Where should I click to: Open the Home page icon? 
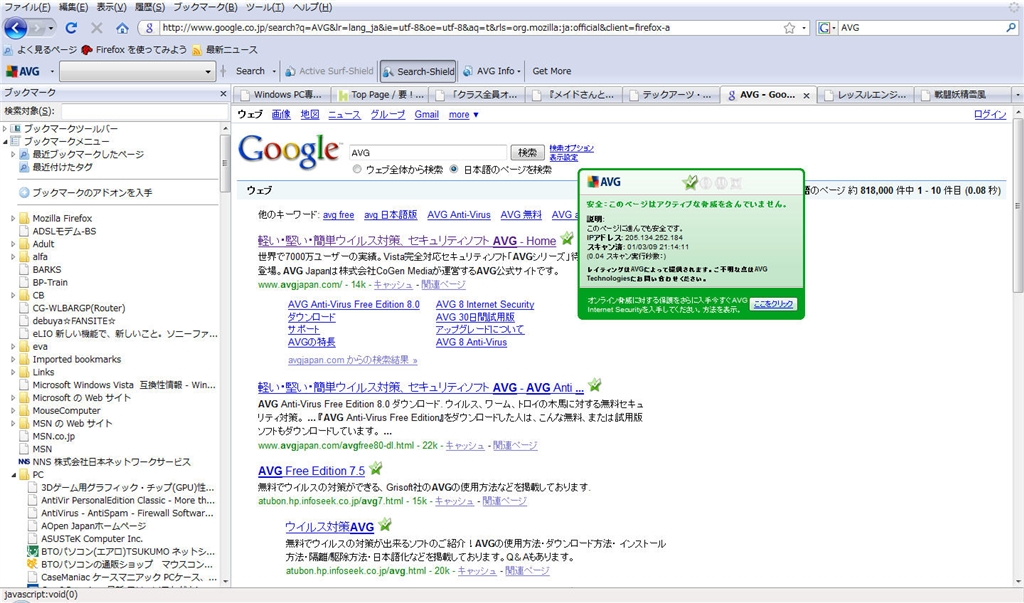(122, 28)
